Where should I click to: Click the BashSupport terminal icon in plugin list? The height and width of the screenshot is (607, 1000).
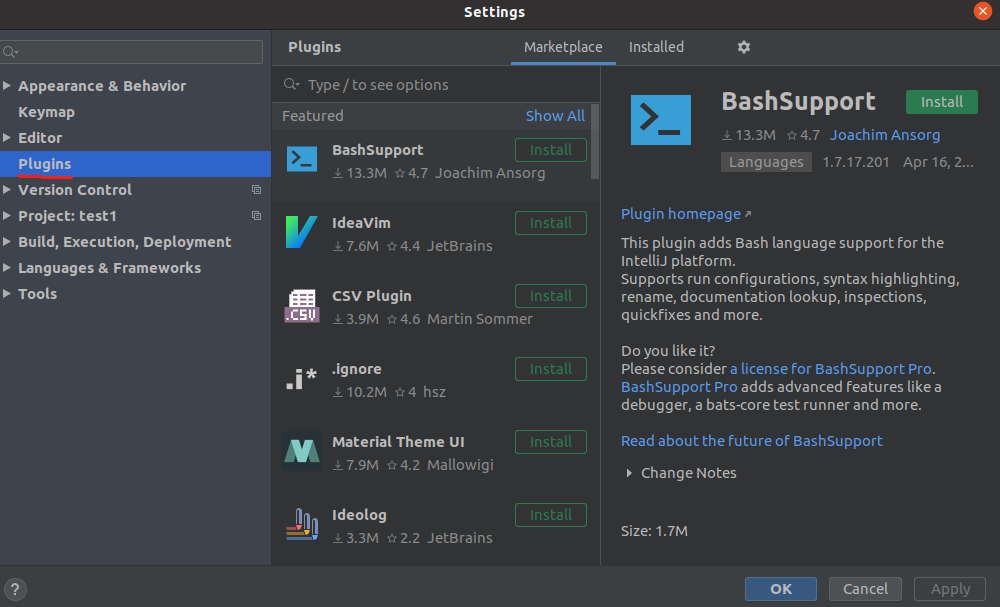click(302, 159)
